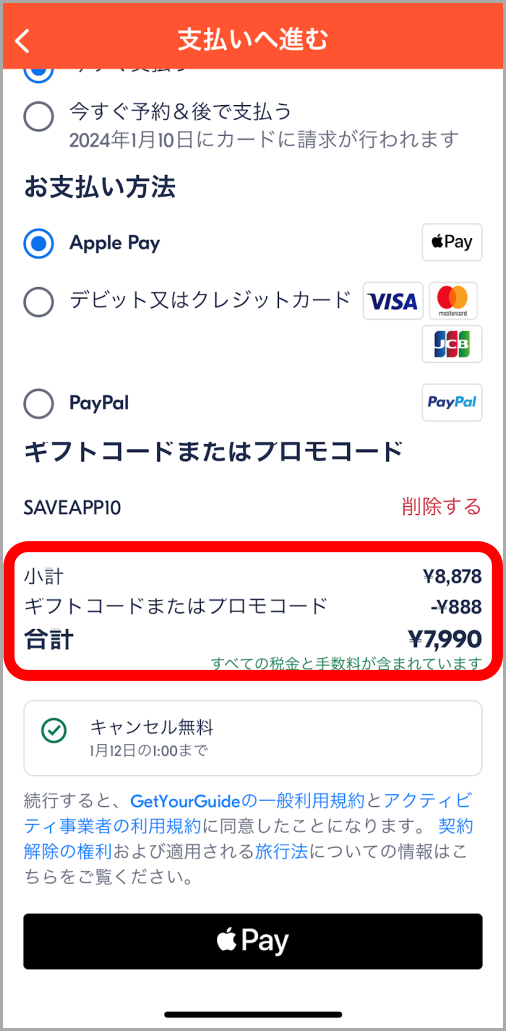506x1031 pixels.
Task: Select 今すぐ予約＆後で支払う radio option
Action: point(38,118)
